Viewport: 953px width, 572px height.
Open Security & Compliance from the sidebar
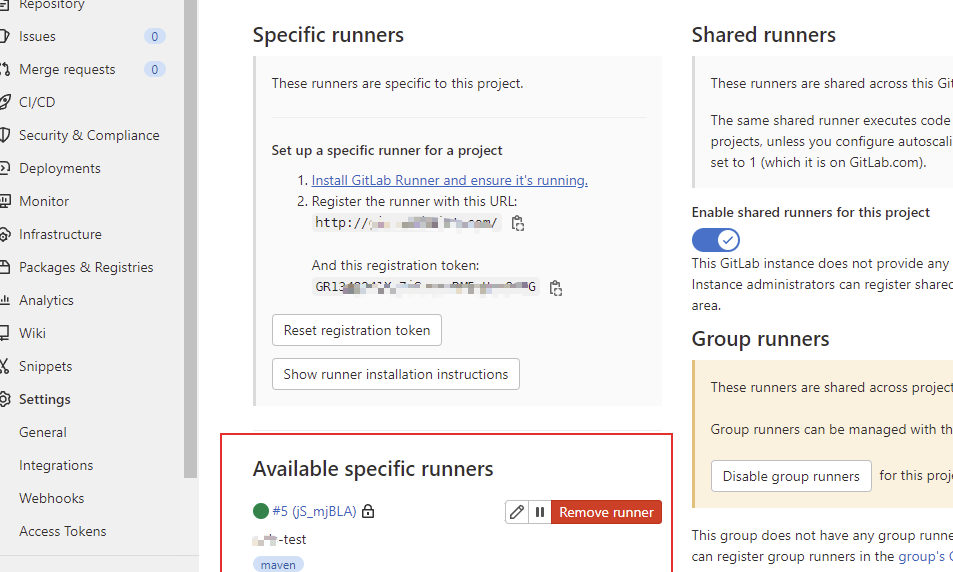tap(88, 135)
